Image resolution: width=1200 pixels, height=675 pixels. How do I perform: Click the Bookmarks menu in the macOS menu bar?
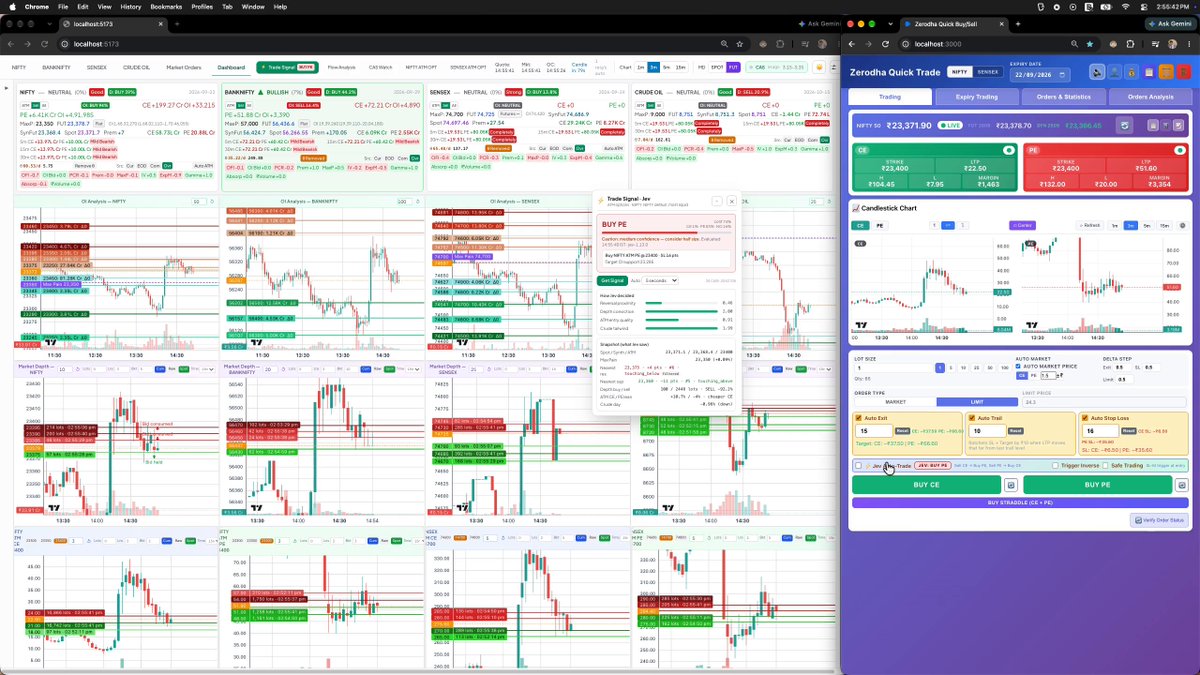166,6
